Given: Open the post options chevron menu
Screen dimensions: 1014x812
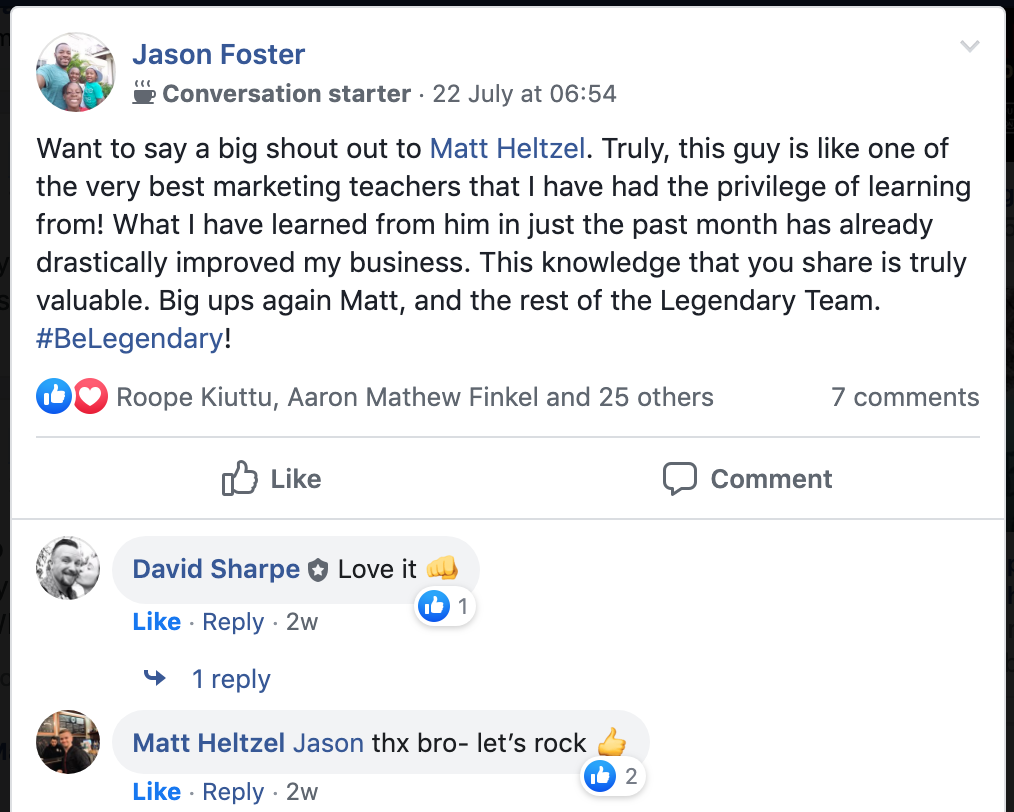Looking at the screenshot, I should pyautogui.click(x=968, y=46).
